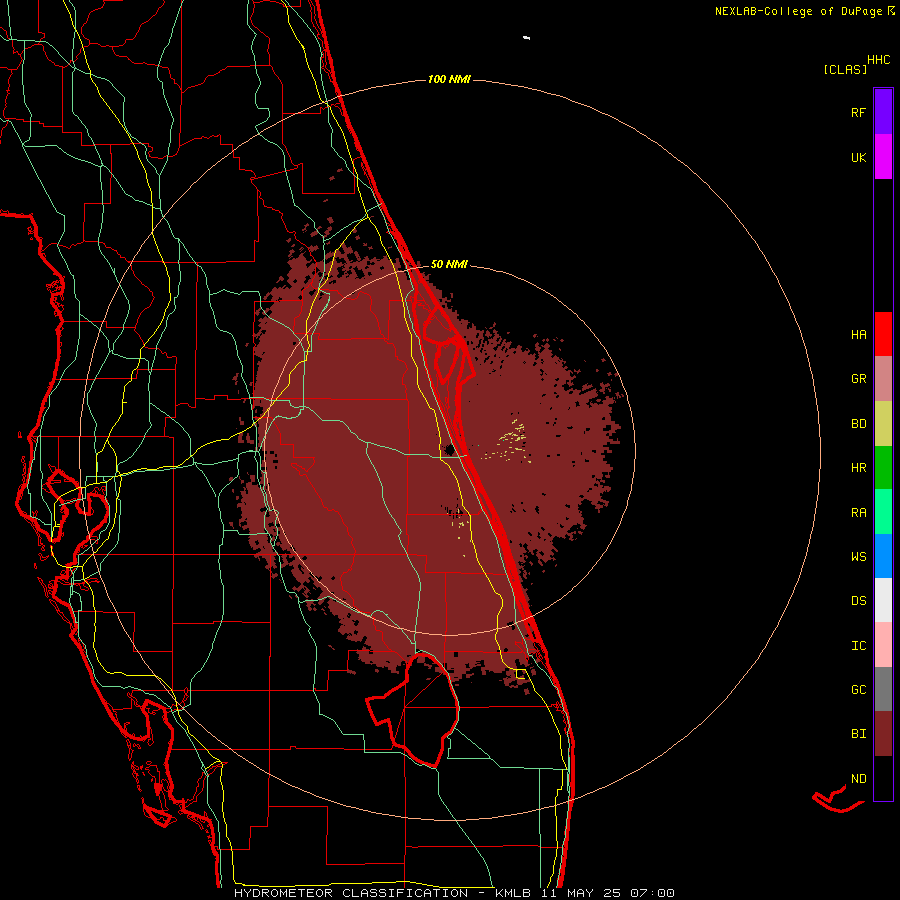Click the RF legend label
Image resolution: width=900 pixels, height=900 pixels.
[x=858, y=112]
